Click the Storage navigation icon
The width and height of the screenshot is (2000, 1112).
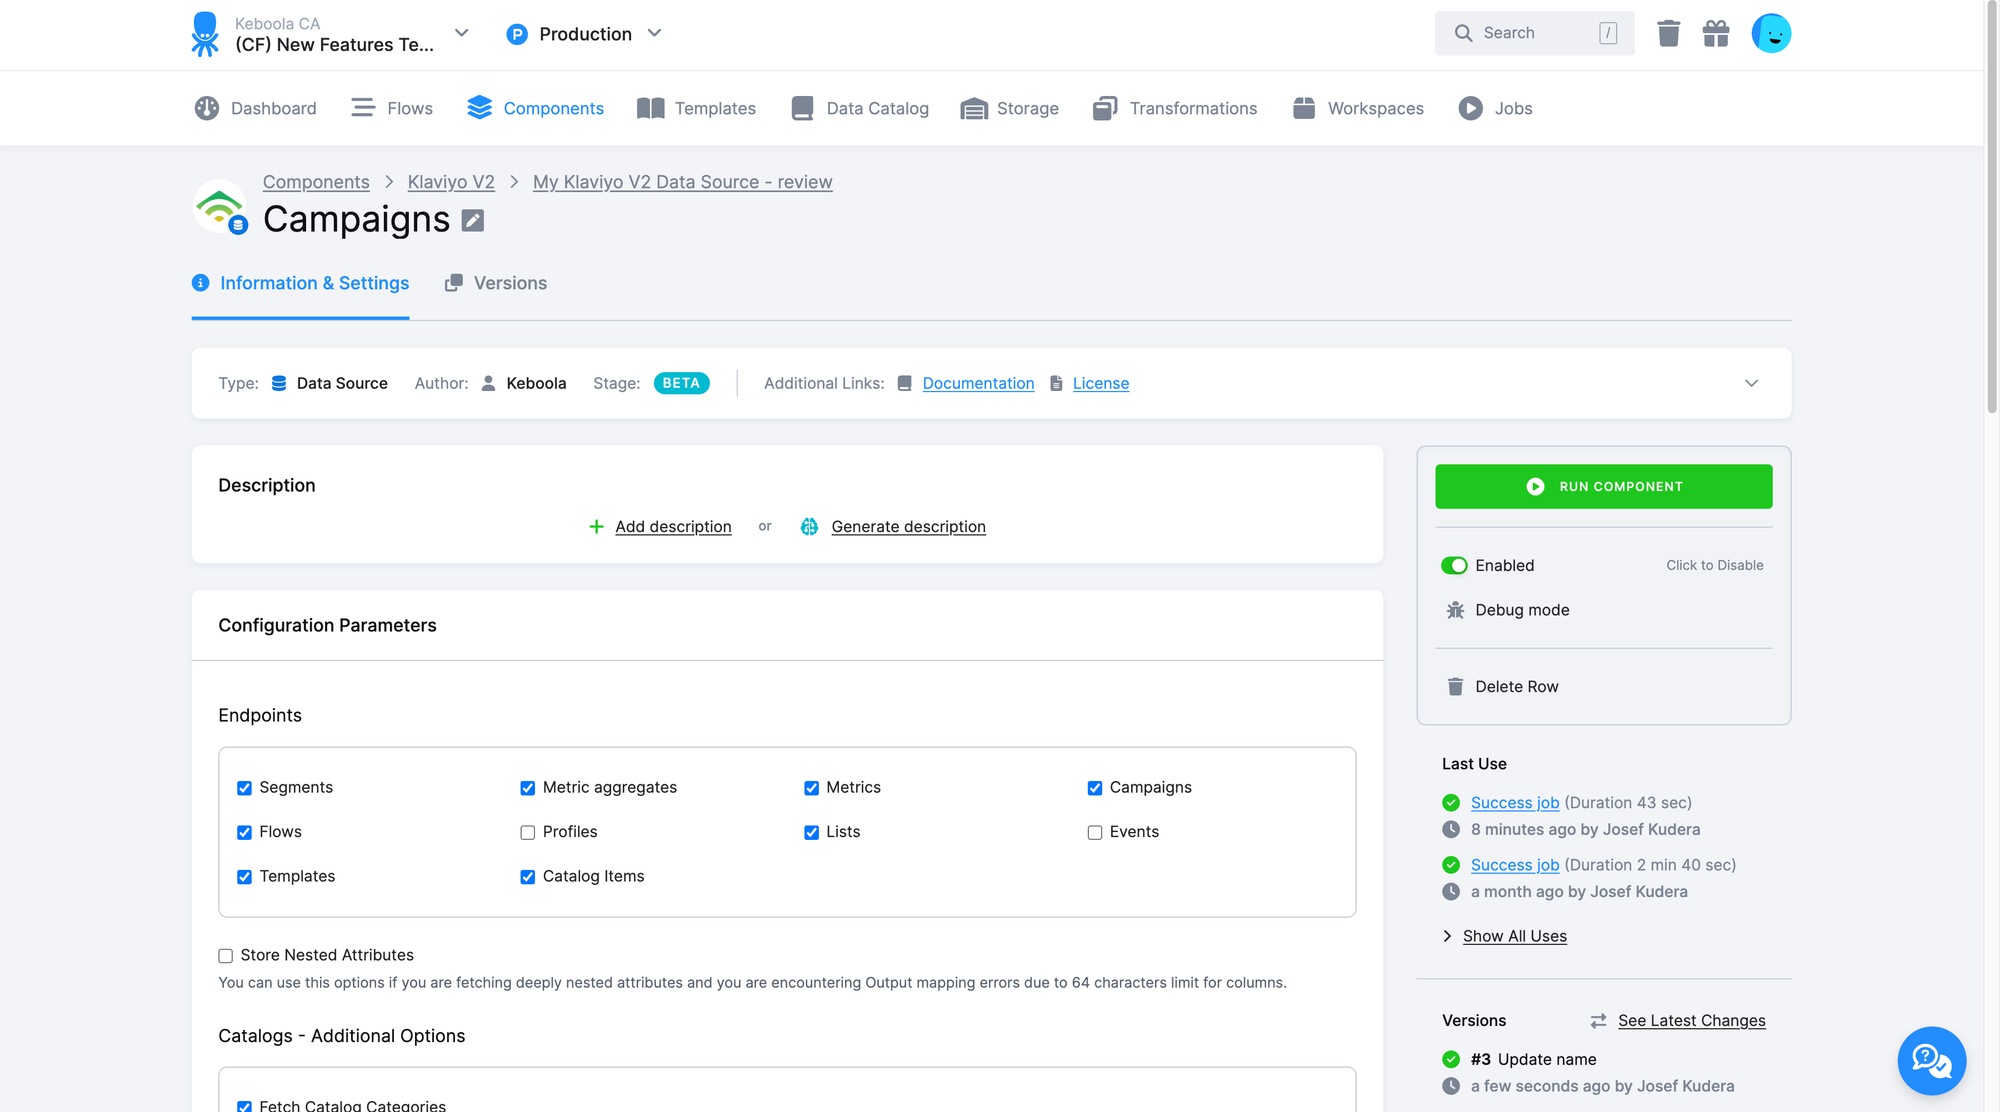click(x=975, y=107)
